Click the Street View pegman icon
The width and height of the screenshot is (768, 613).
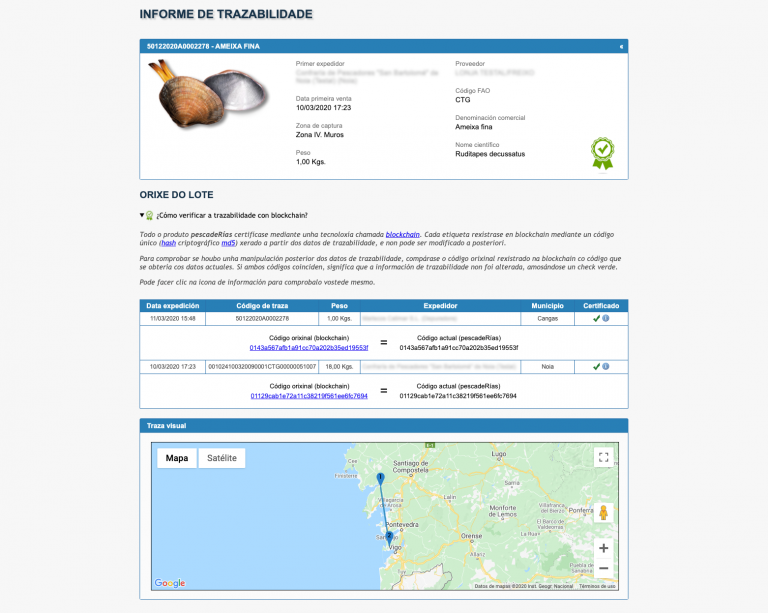tap(603, 513)
